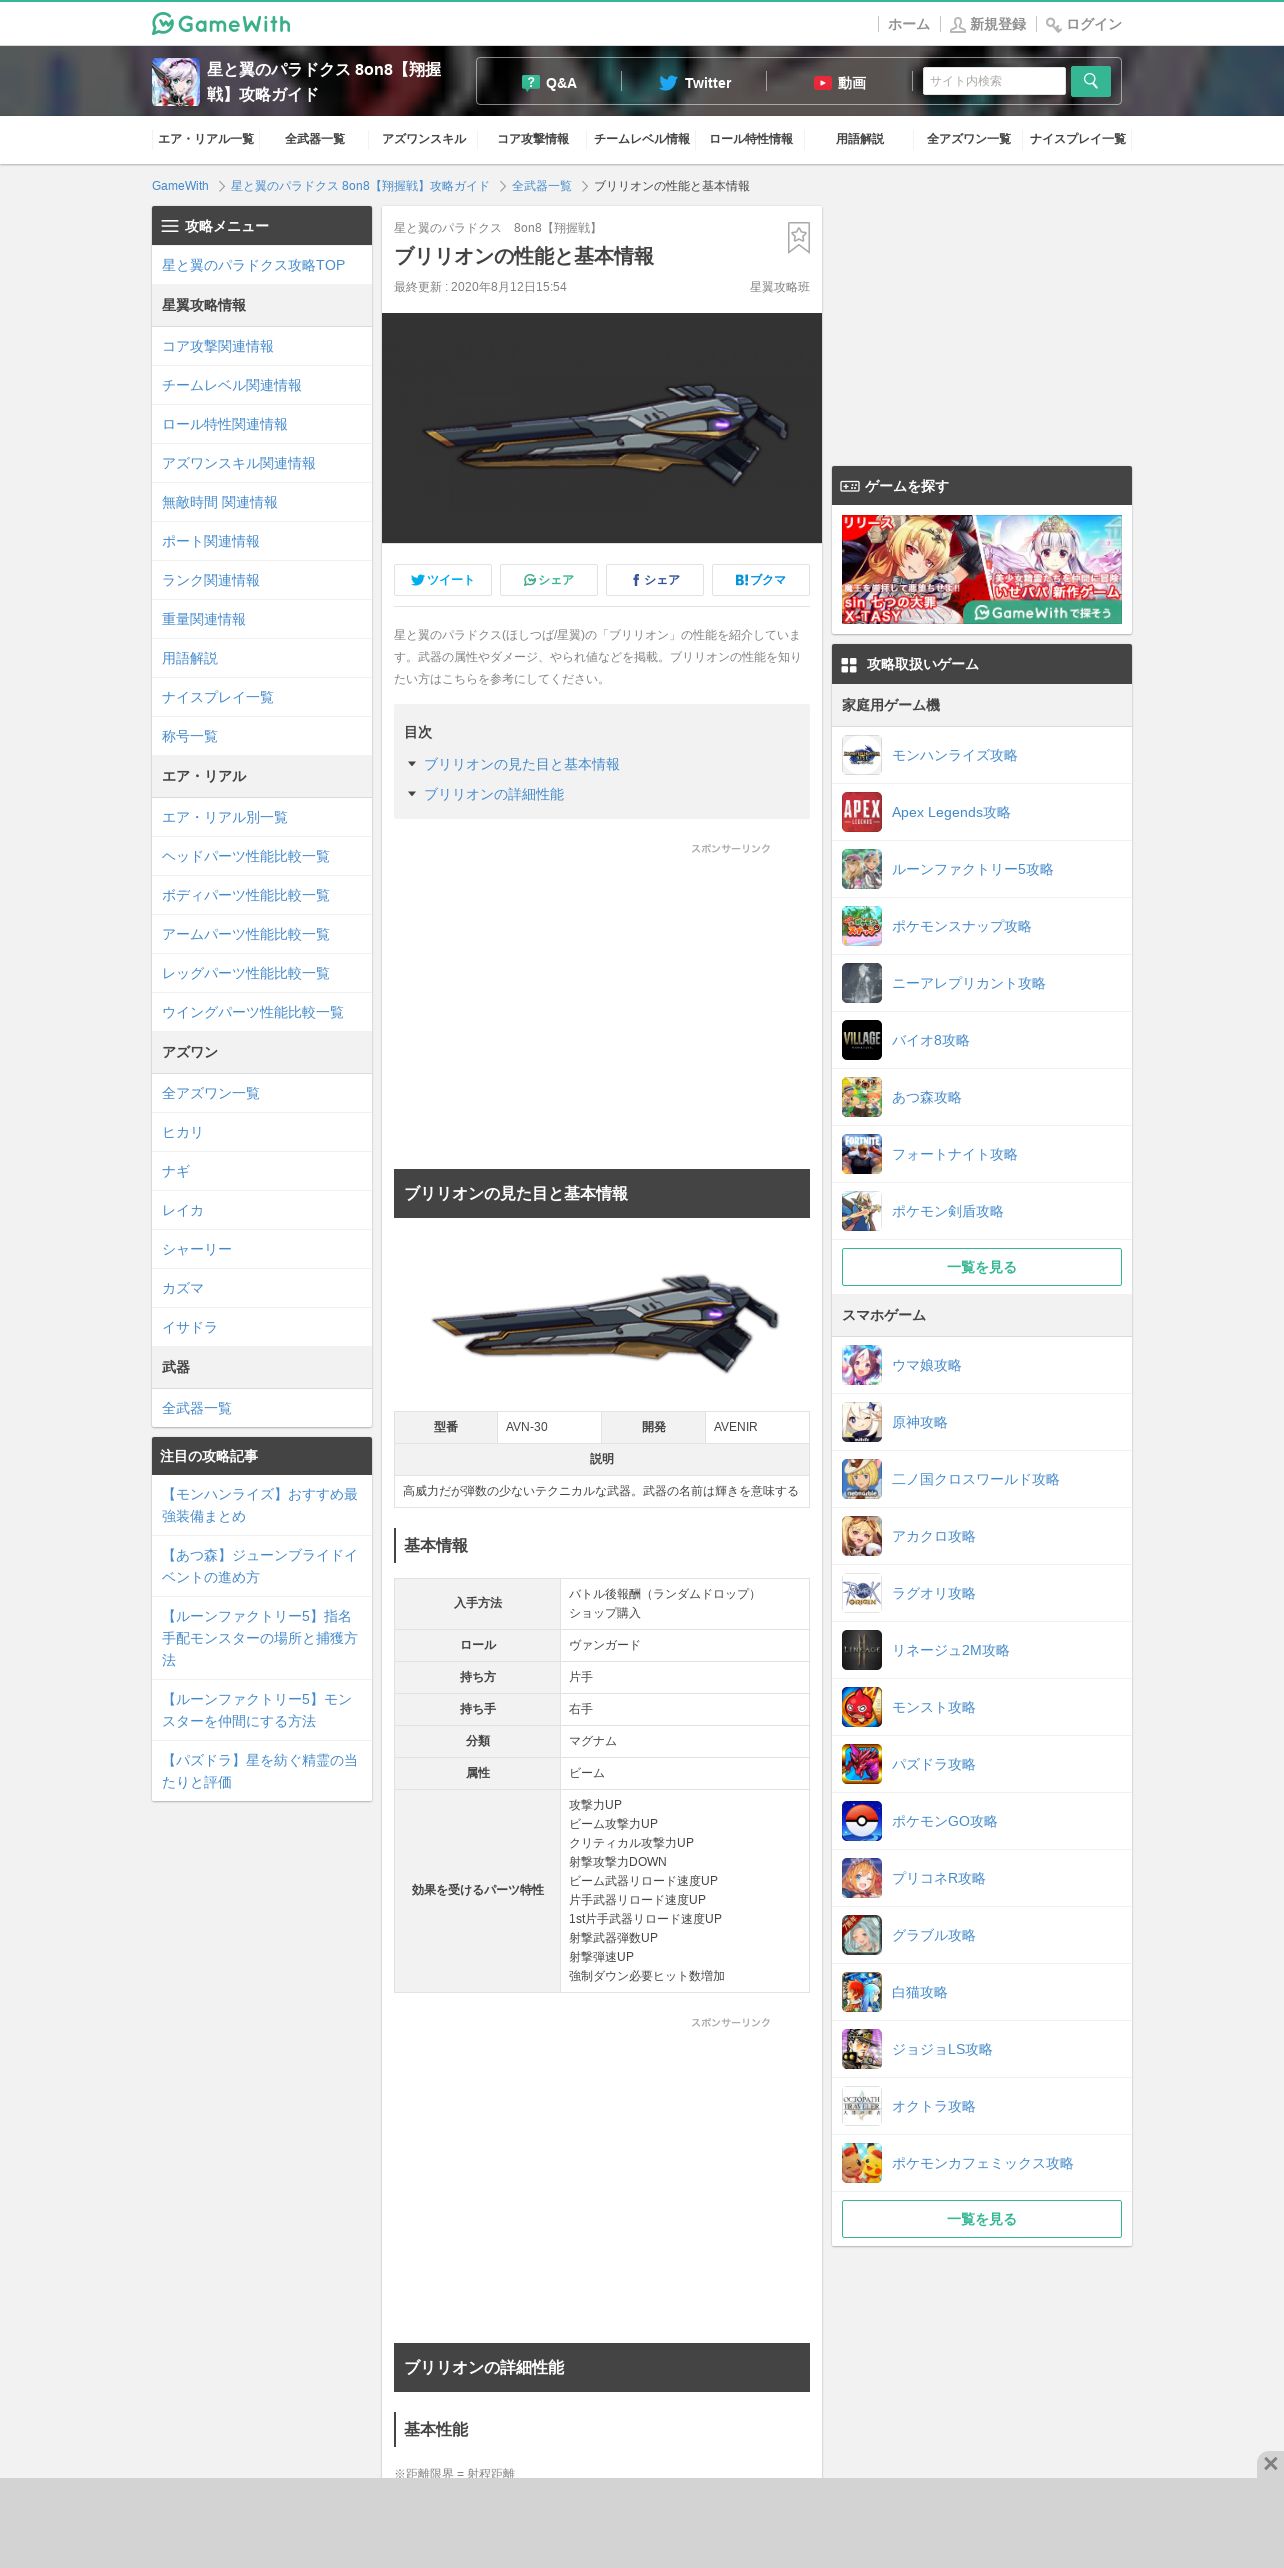Screen dimensions: 1284x2568
Task: Click the 新規登録 link
Action: 988,24
